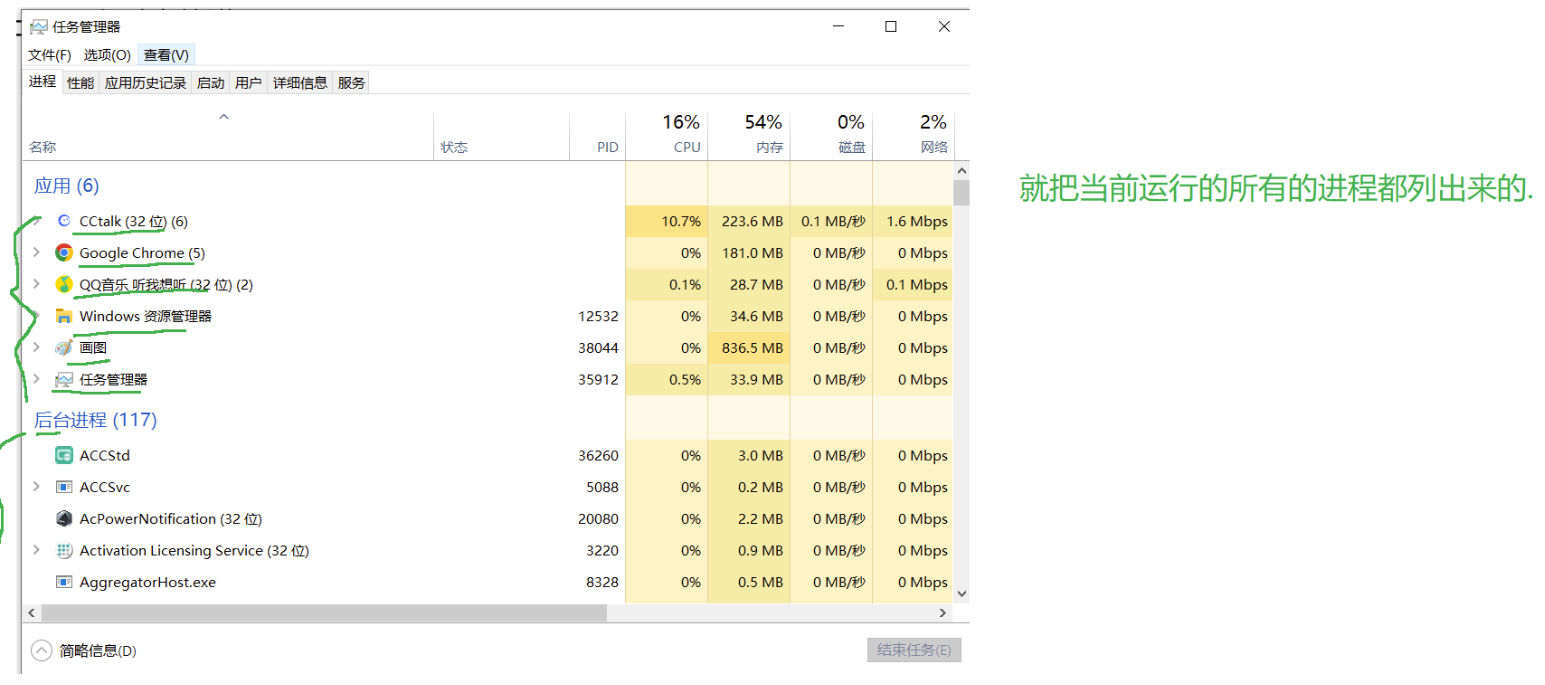Click the Windows 资源管理器 folder icon
The height and width of the screenshot is (685, 1545).
pyautogui.click(x=64, y=316)
